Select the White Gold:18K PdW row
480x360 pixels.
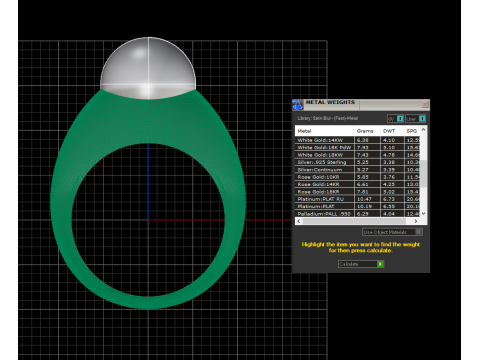358,147
